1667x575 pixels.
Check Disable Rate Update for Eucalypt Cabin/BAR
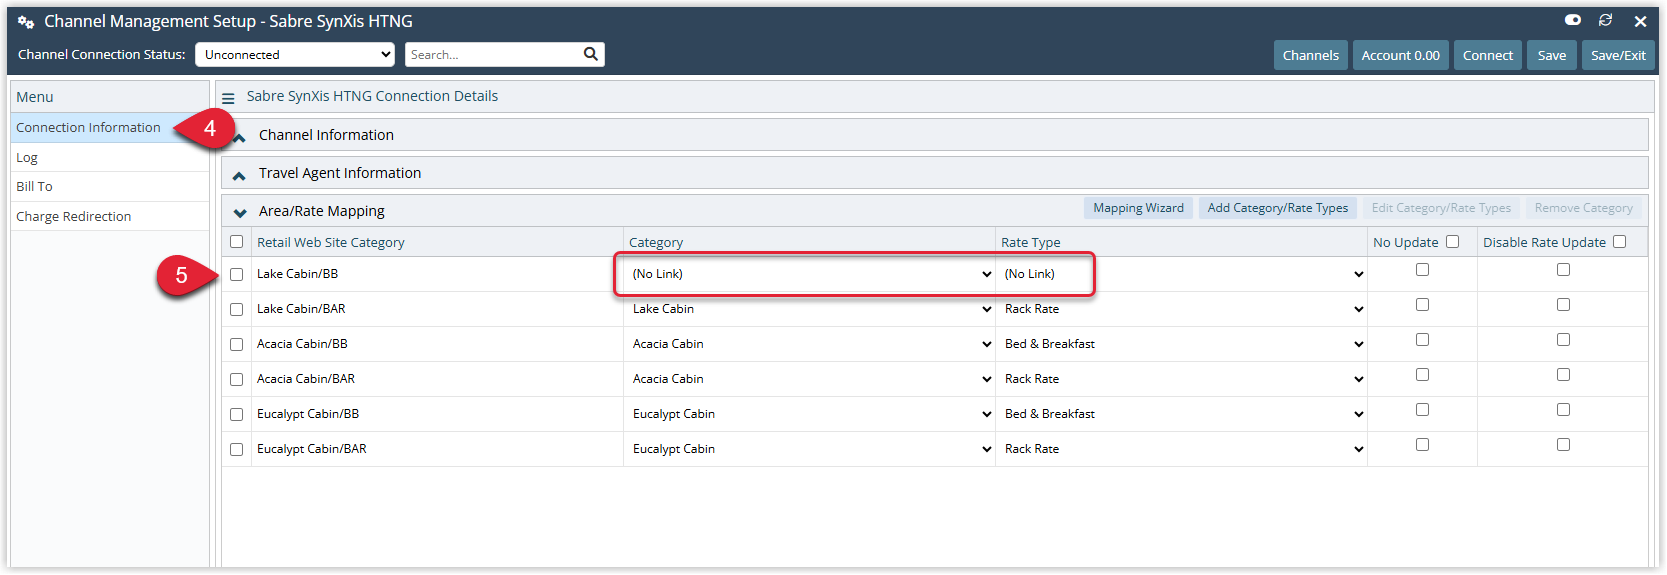point(1563,445)
